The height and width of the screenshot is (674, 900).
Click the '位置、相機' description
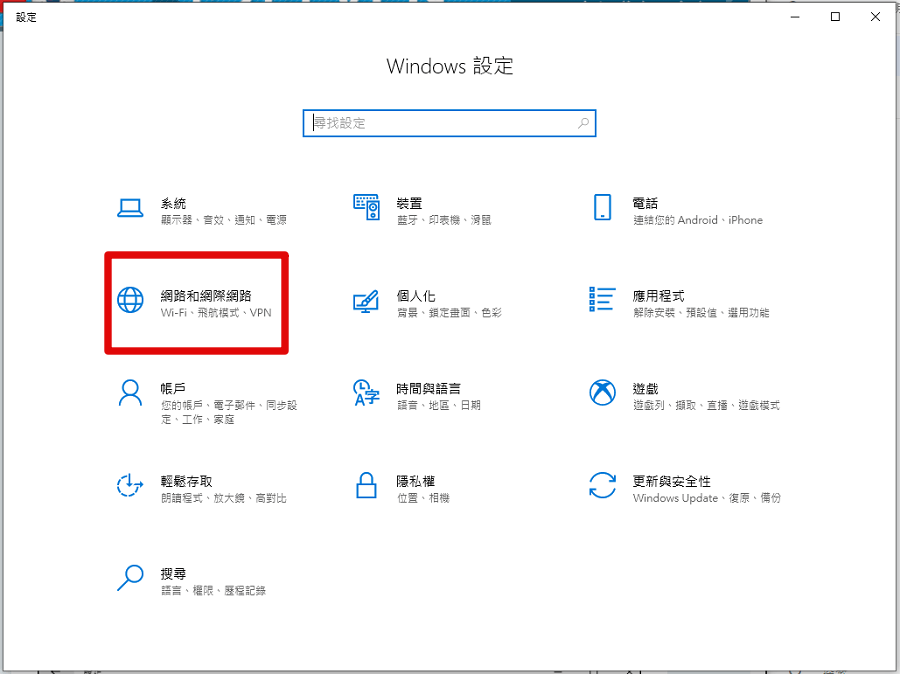[x=424, y=498]
